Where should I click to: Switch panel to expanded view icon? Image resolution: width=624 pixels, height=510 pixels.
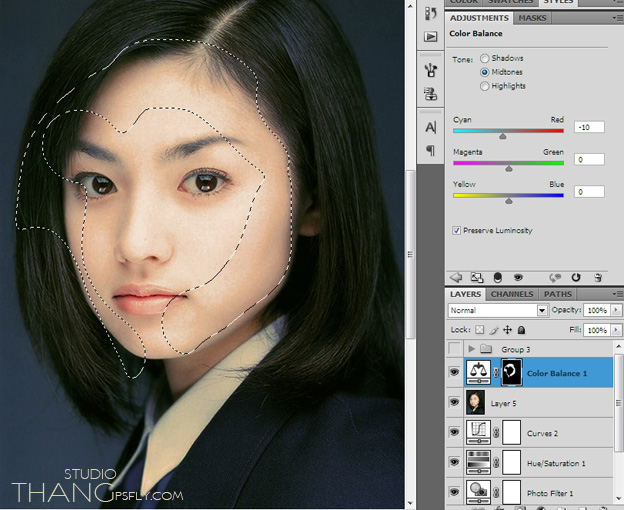pos(477,277)
